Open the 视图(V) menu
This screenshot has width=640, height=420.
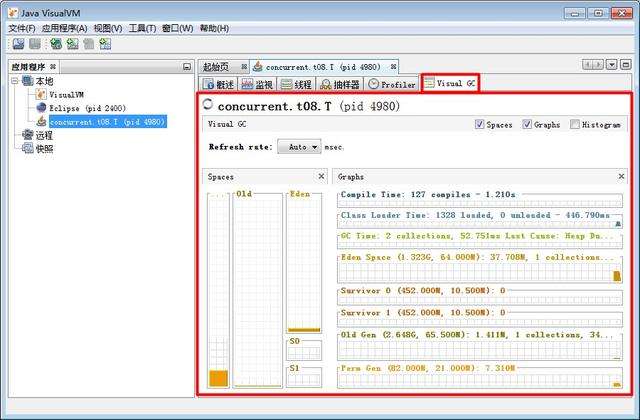[x=108, y=29]
